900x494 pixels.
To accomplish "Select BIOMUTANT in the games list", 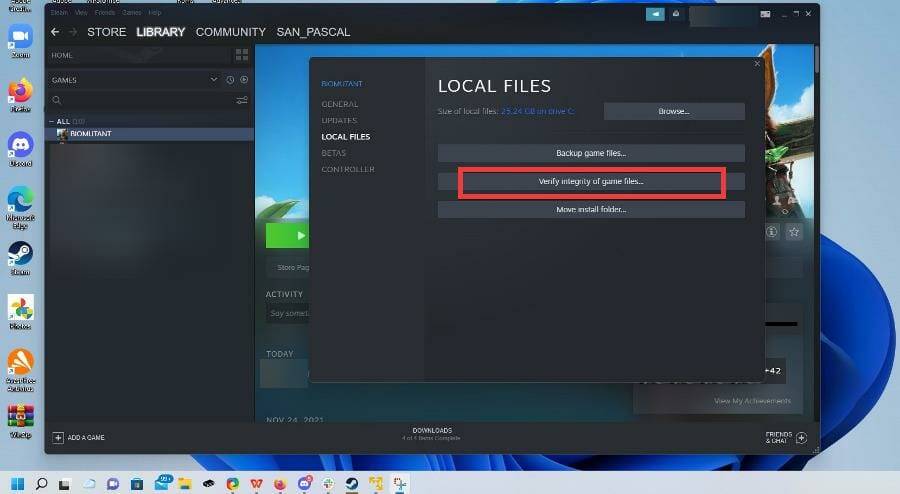I will [149, 134].
